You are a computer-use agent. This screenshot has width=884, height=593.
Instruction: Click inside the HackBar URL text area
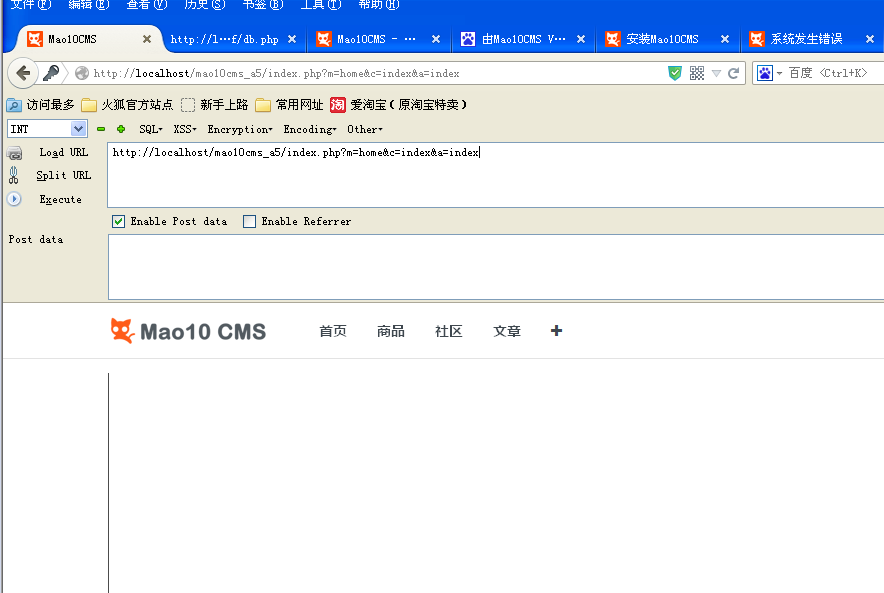496,175
